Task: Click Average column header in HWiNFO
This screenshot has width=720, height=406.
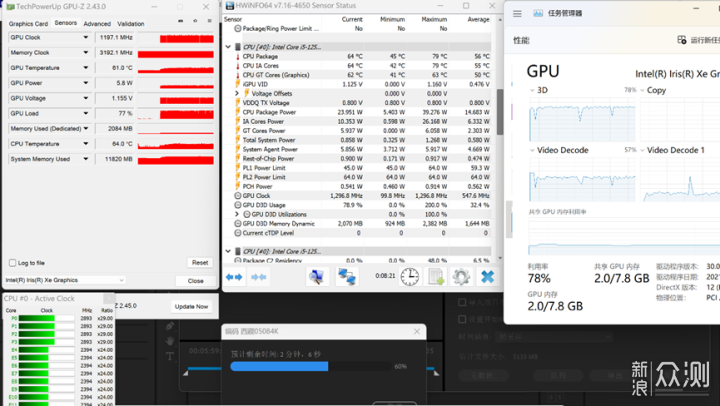Action: point(478,19)
